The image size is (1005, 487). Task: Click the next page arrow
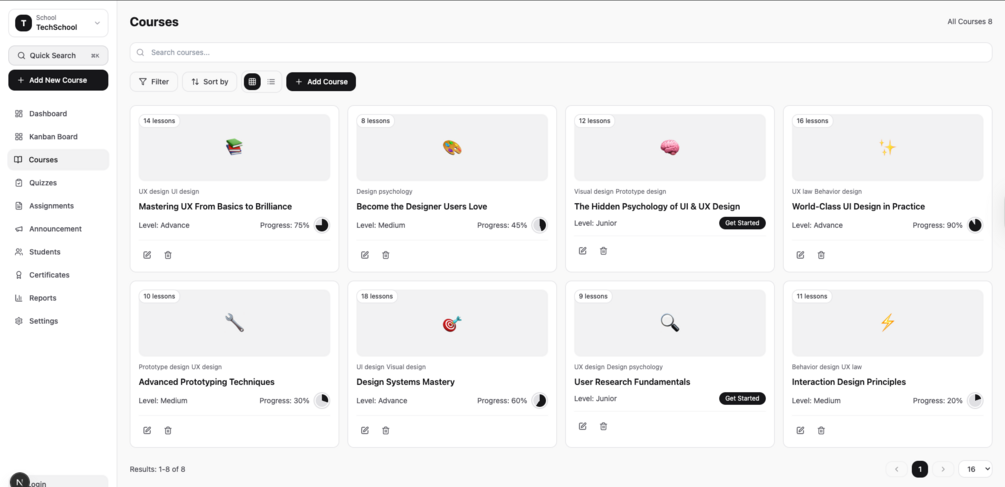click(943, 469)
